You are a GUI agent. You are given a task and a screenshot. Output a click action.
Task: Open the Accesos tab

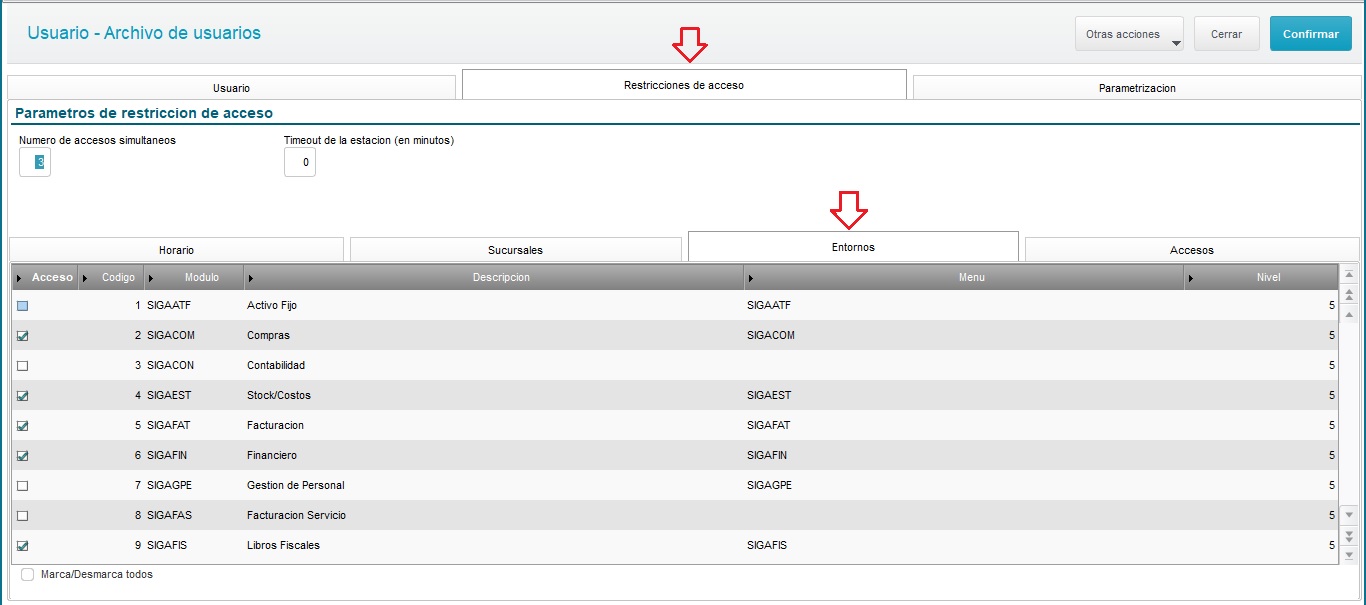click(x=1192, y=250)
